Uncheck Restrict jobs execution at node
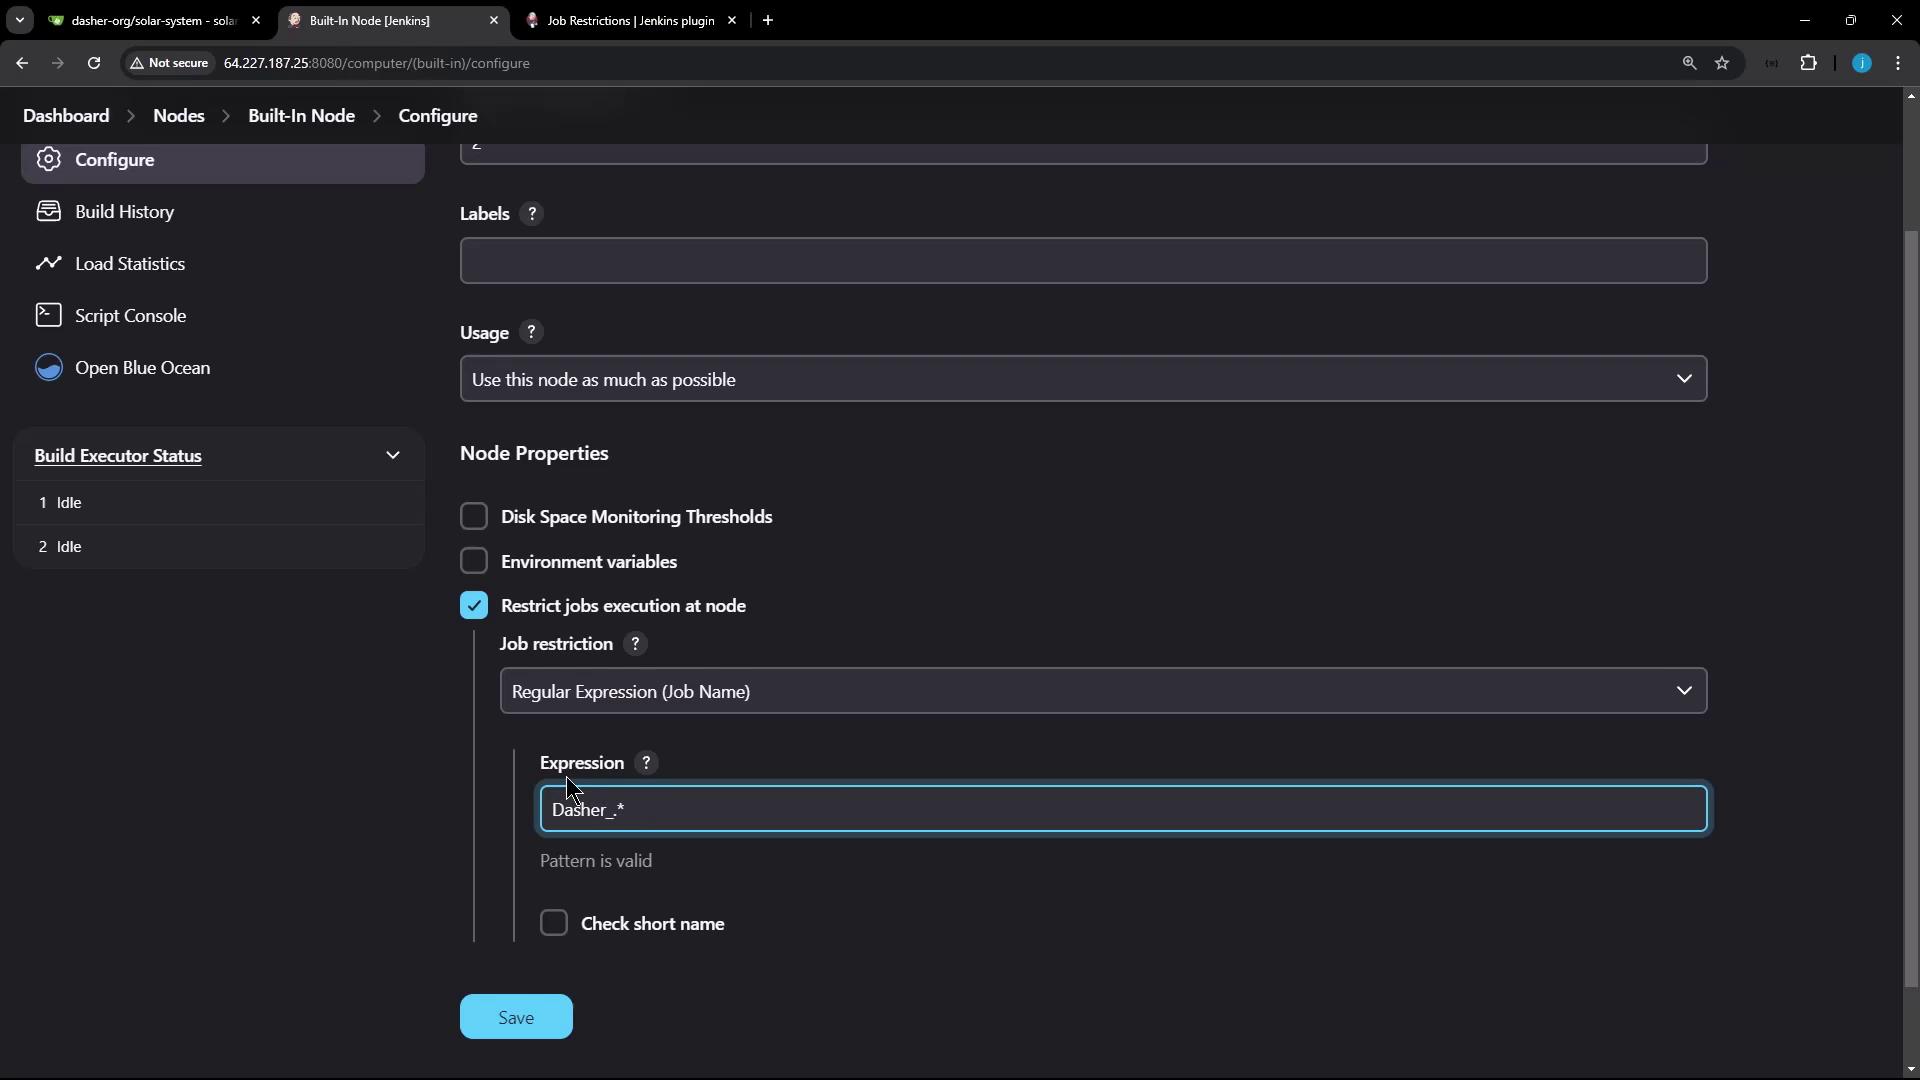 pos(474,606)
